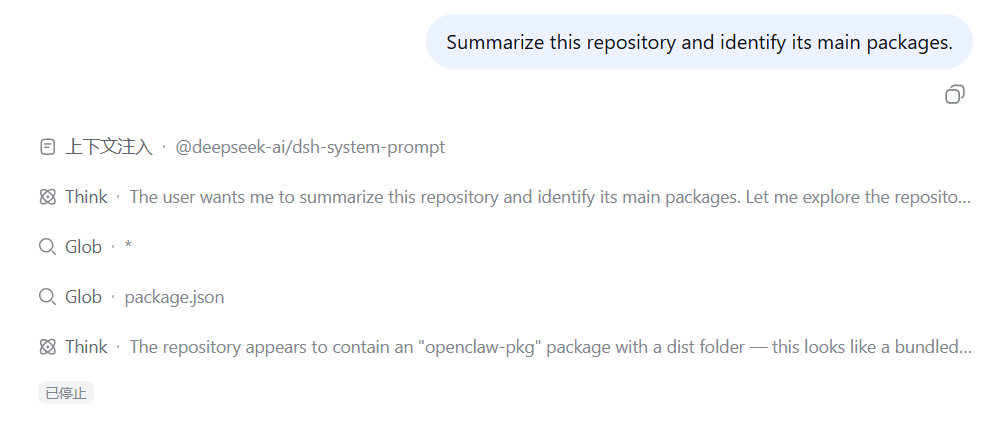Click the second Think label
This screenshot has height=423, width=997.
[86, 347]
